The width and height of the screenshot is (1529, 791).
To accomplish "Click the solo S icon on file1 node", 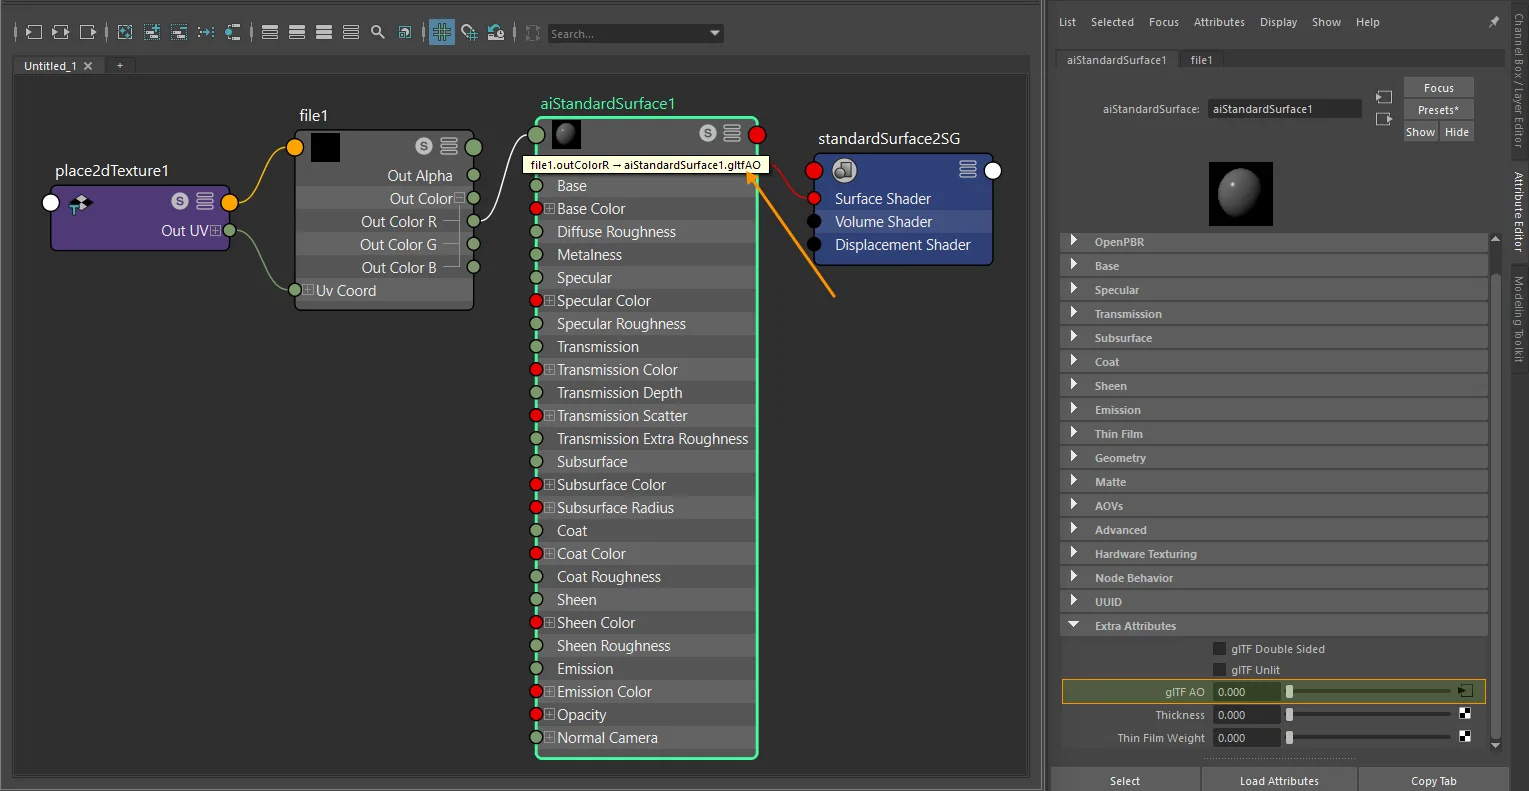I will (424, 146).
